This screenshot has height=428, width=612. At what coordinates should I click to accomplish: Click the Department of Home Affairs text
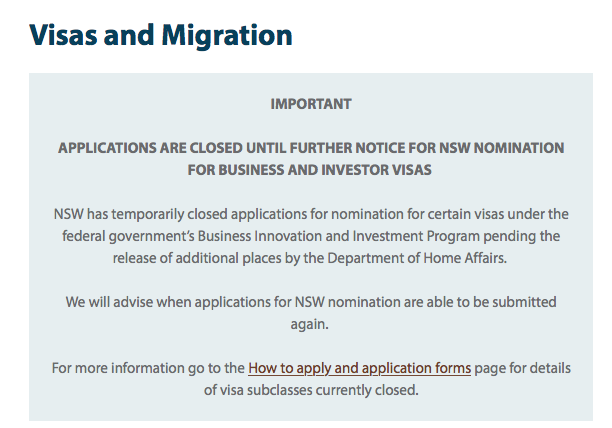(416, 258)
